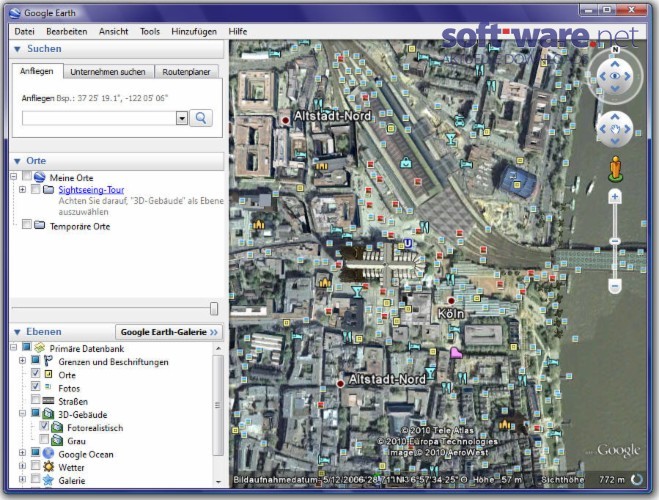
Task: Click the Grau building icon
Action: click(57, 440)
